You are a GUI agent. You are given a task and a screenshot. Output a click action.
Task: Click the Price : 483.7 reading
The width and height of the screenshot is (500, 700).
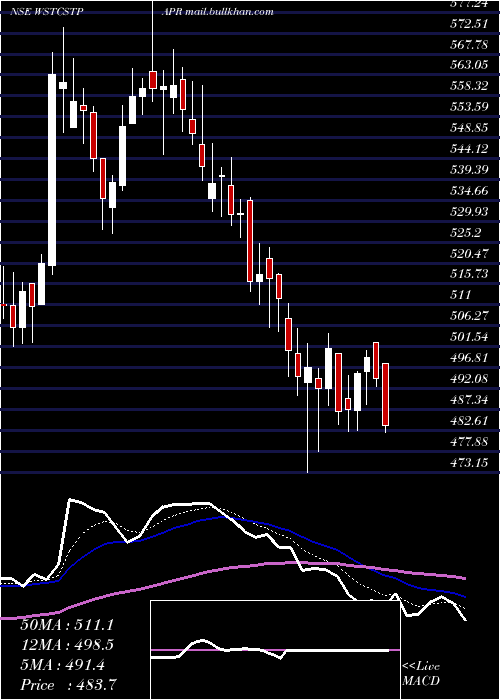70,685
